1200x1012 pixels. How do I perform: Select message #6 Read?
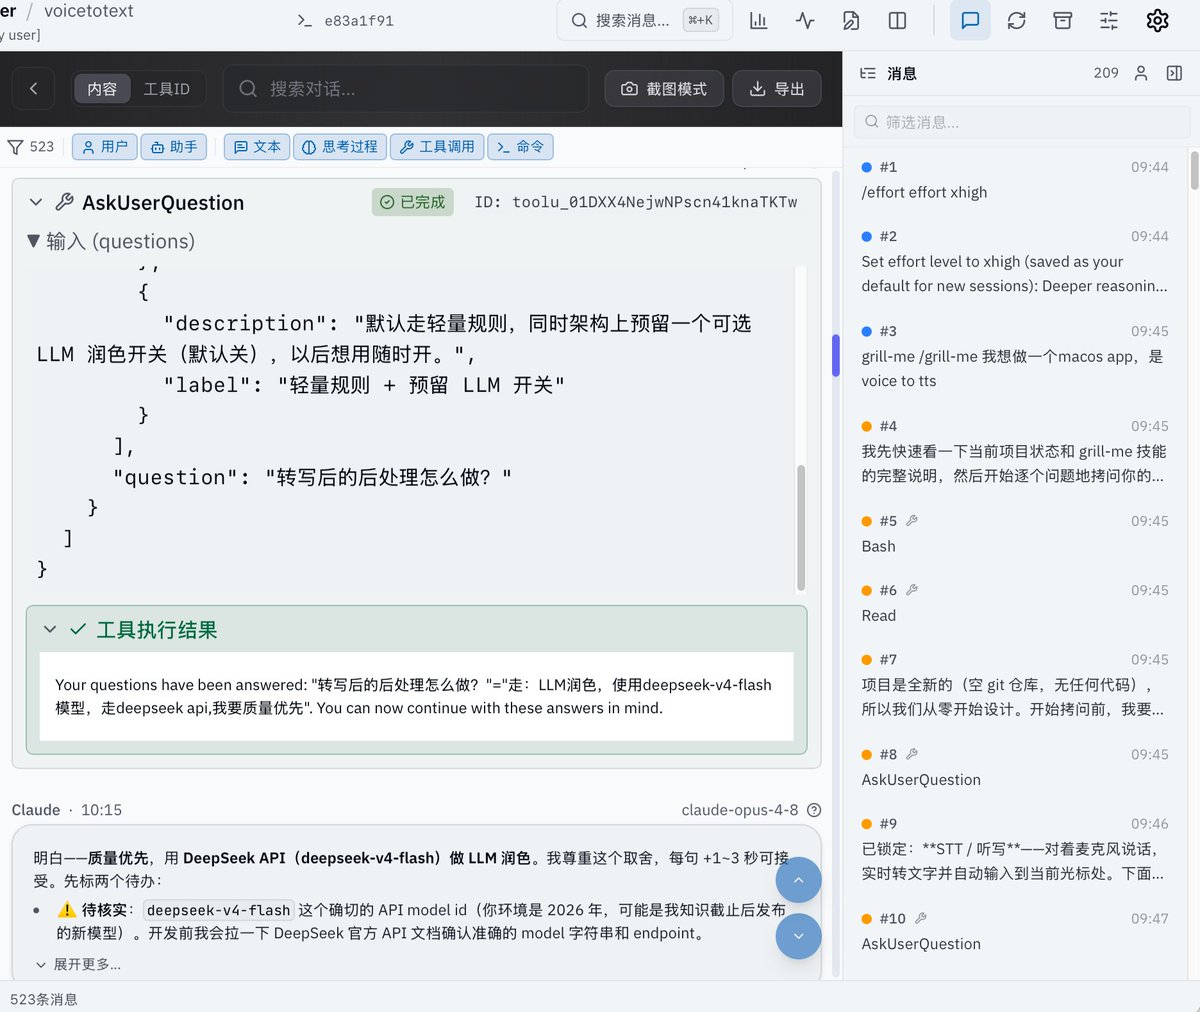tap(1015, 603)
